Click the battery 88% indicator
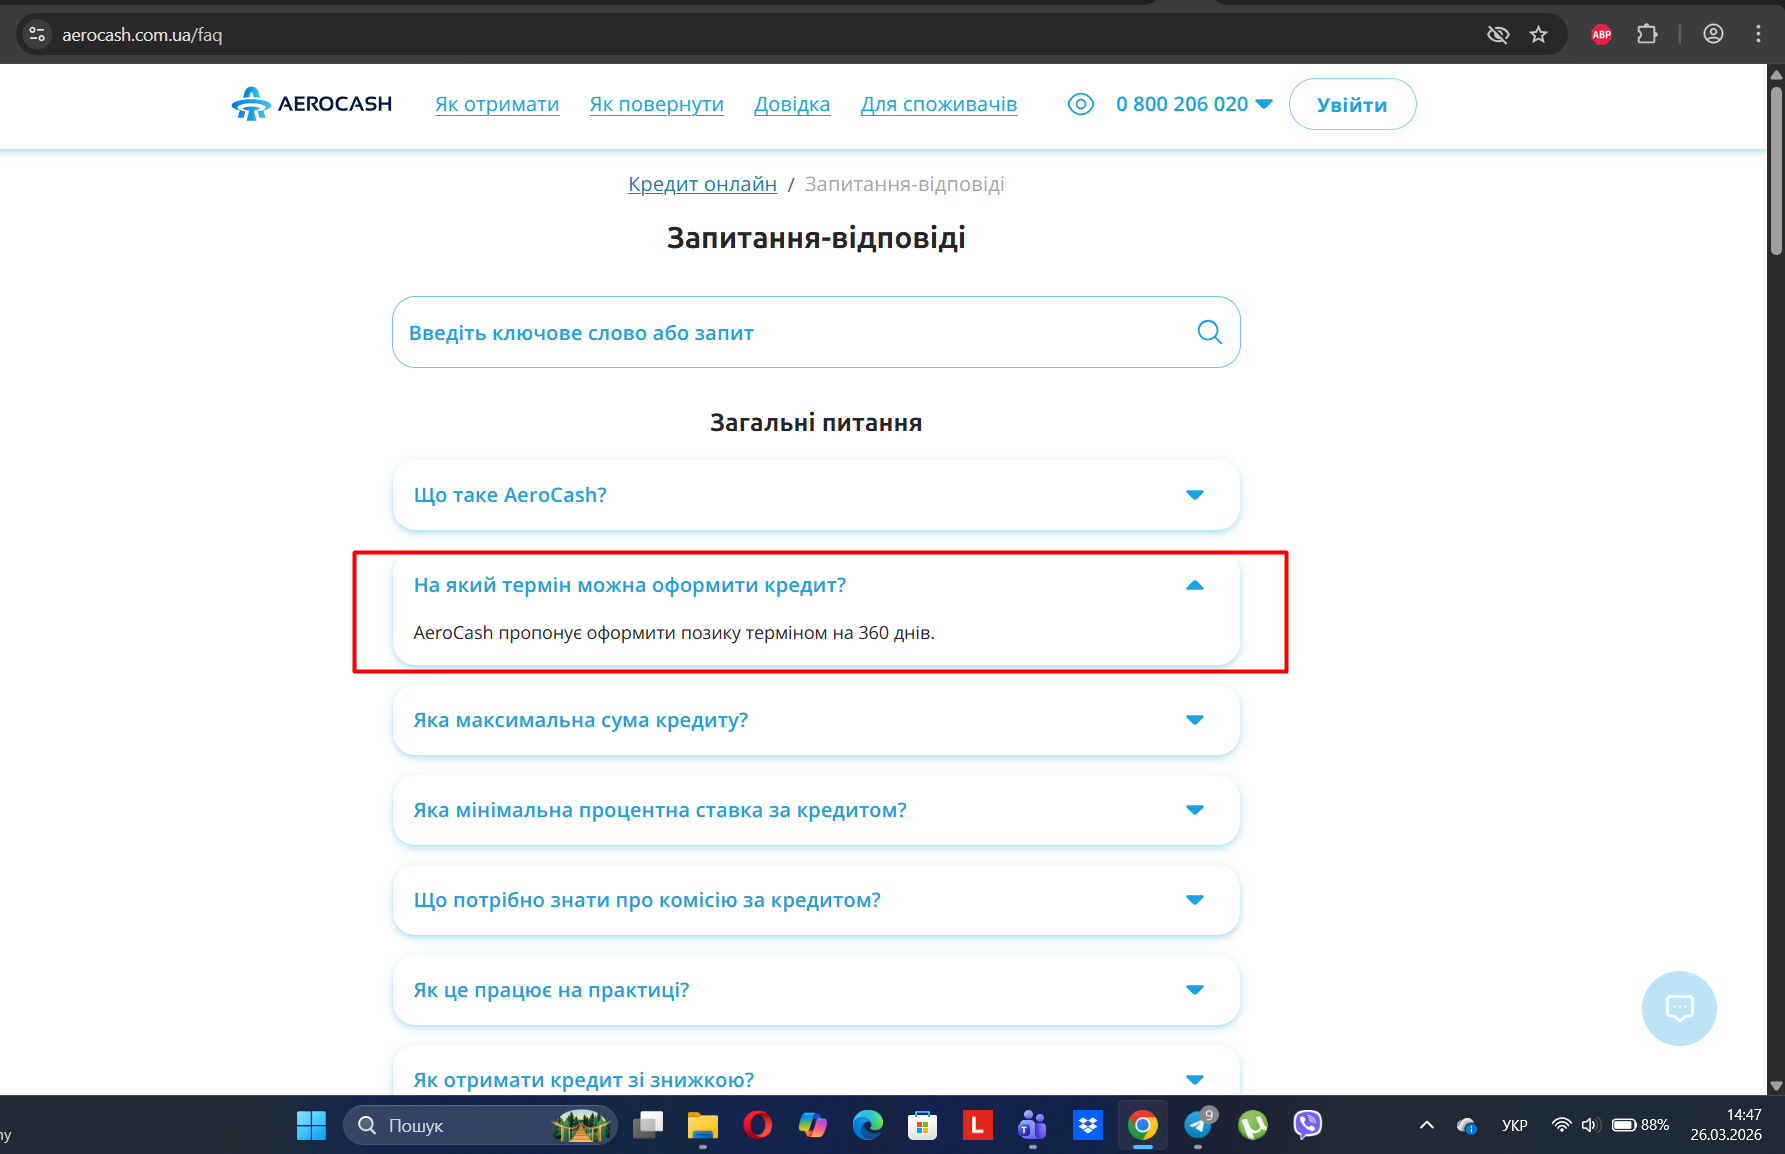Screen dimensions: 1785x1154 coord(1640,1125)
